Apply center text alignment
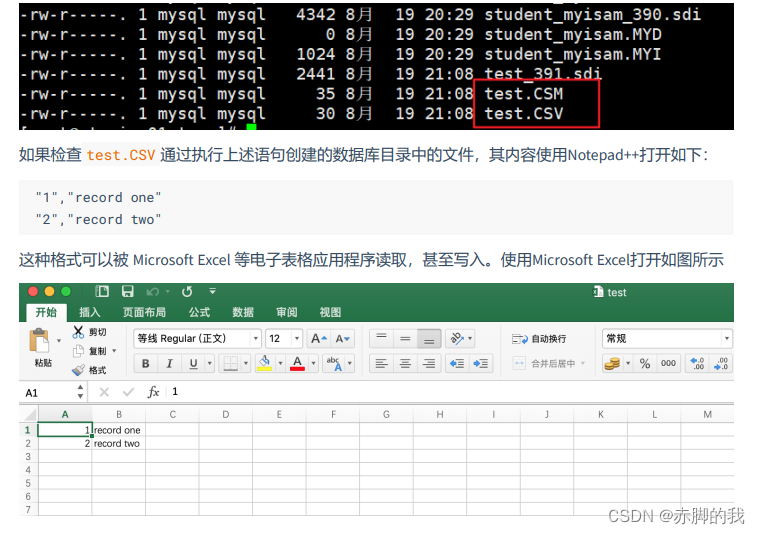 click(x=405, y=363)
